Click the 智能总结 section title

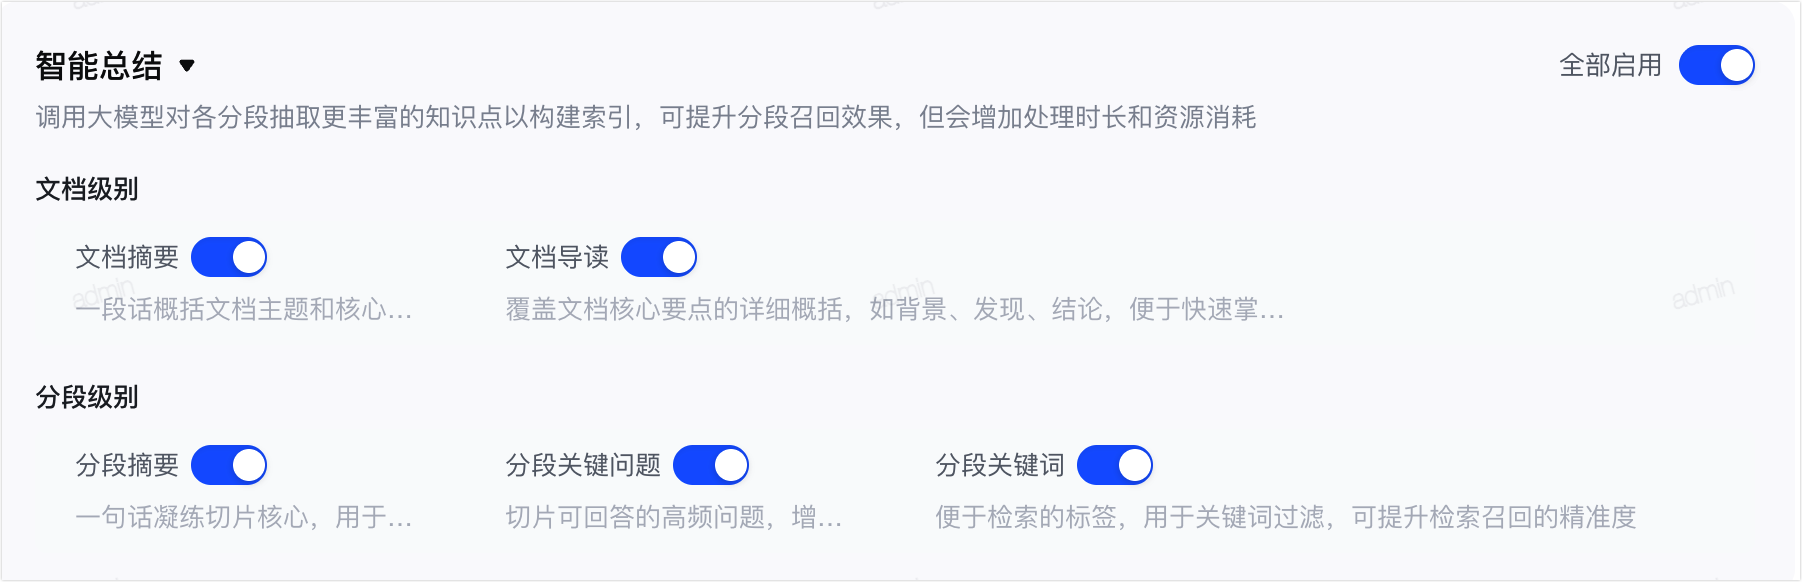[99, 66]
